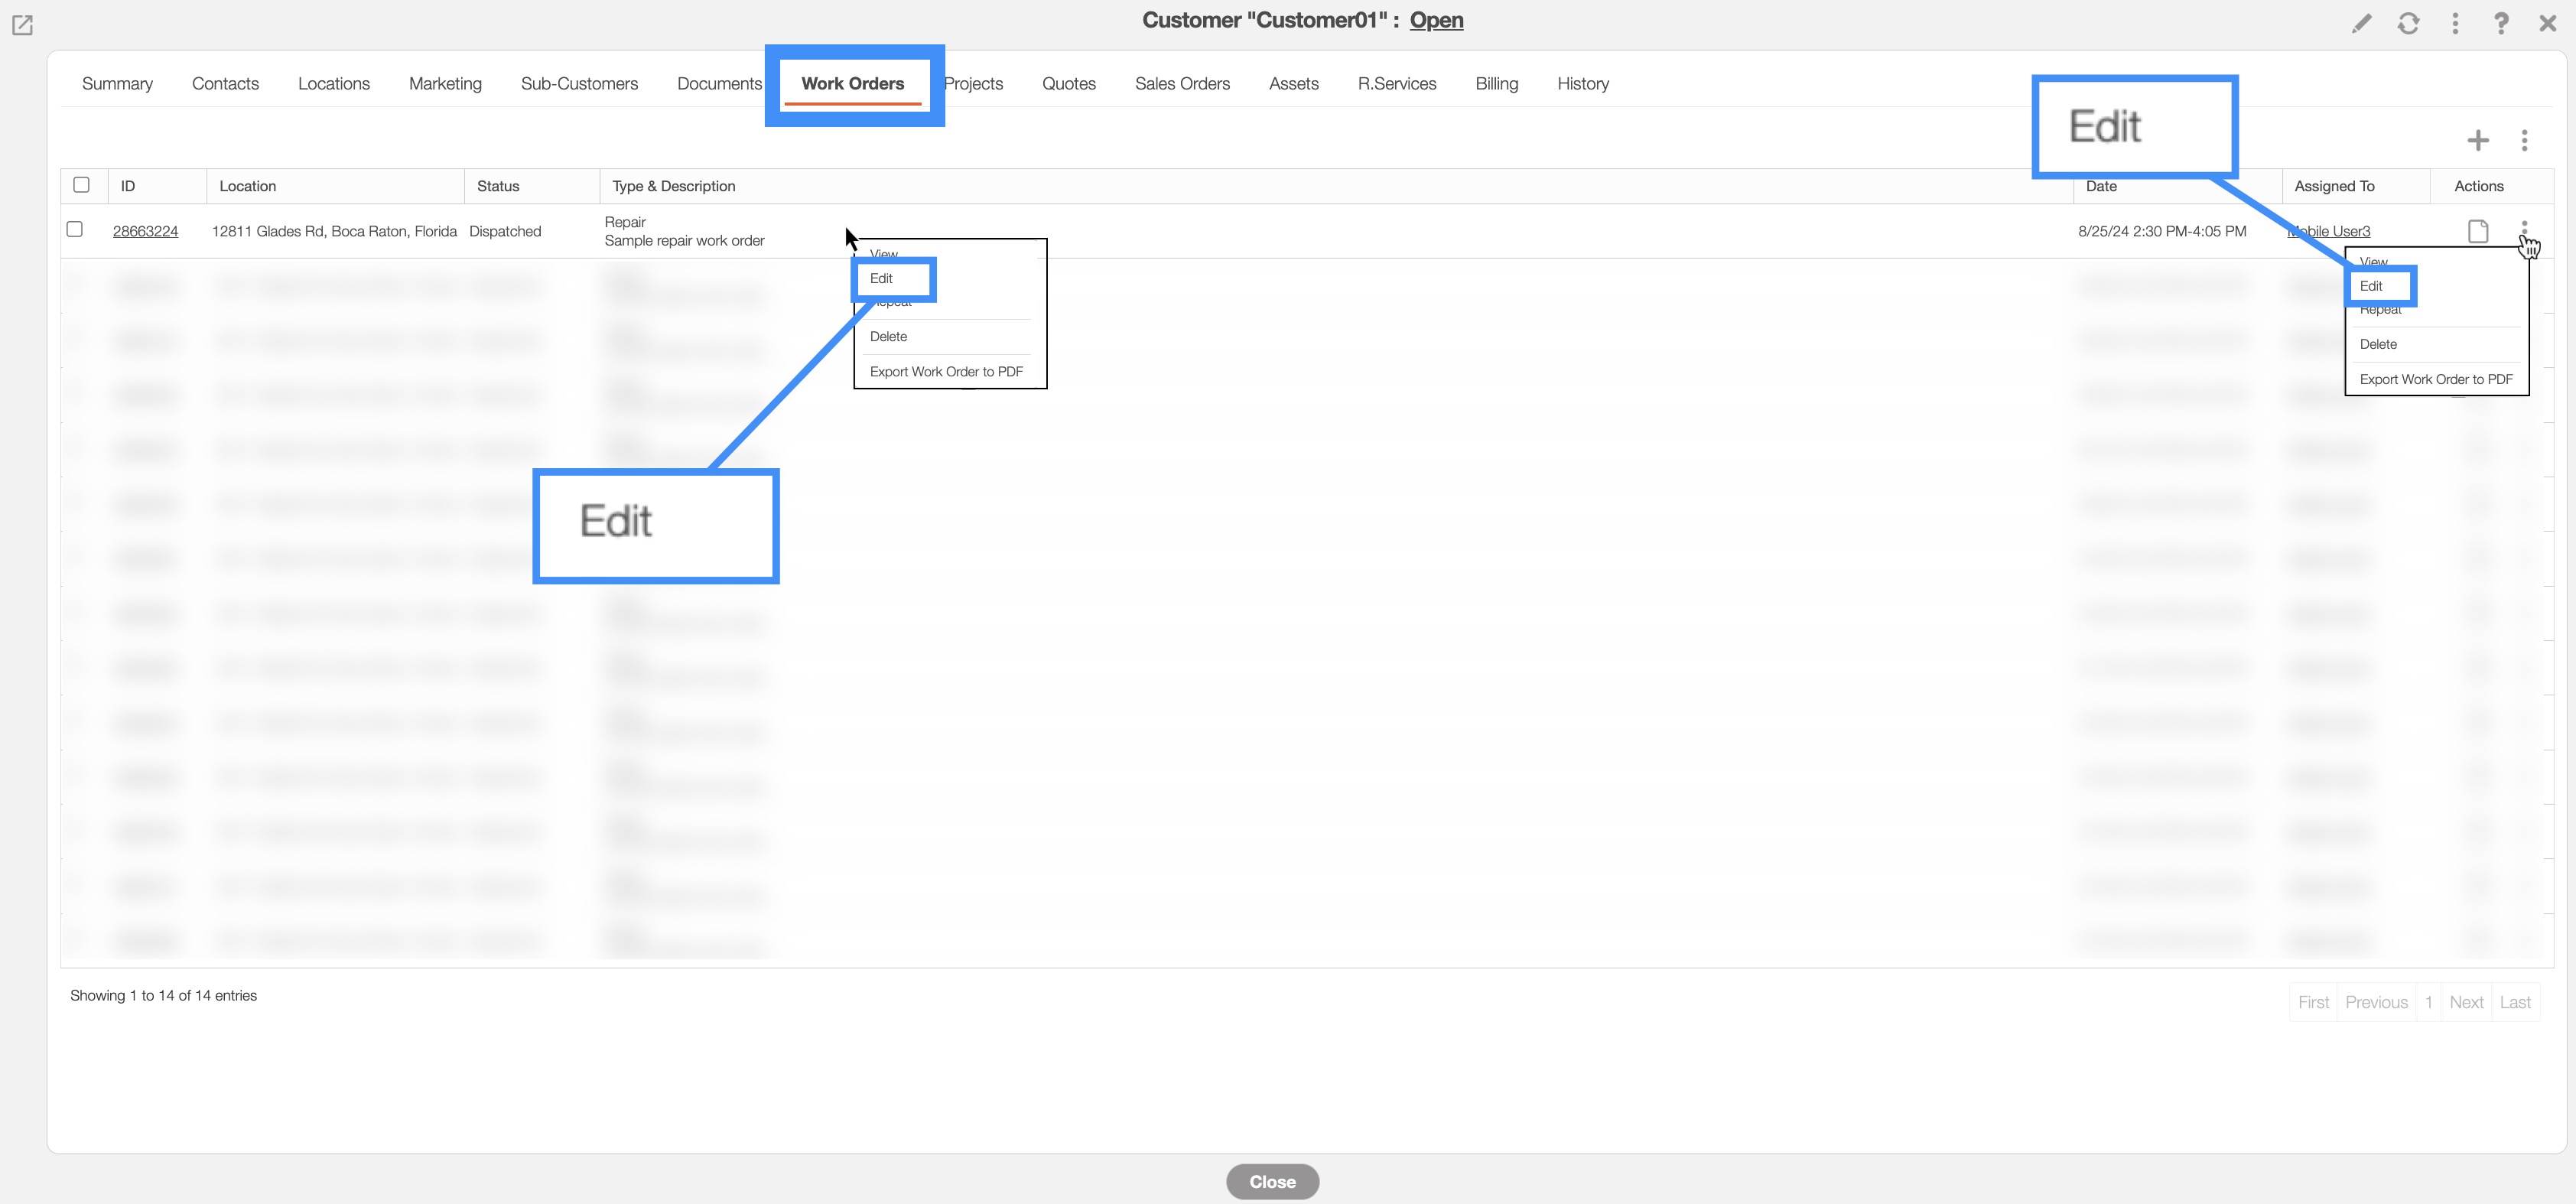The height and width of the screenshot is (1204, 2576).
Task: Select Edit in the right context menu
Action: (x=2371, y=286)
